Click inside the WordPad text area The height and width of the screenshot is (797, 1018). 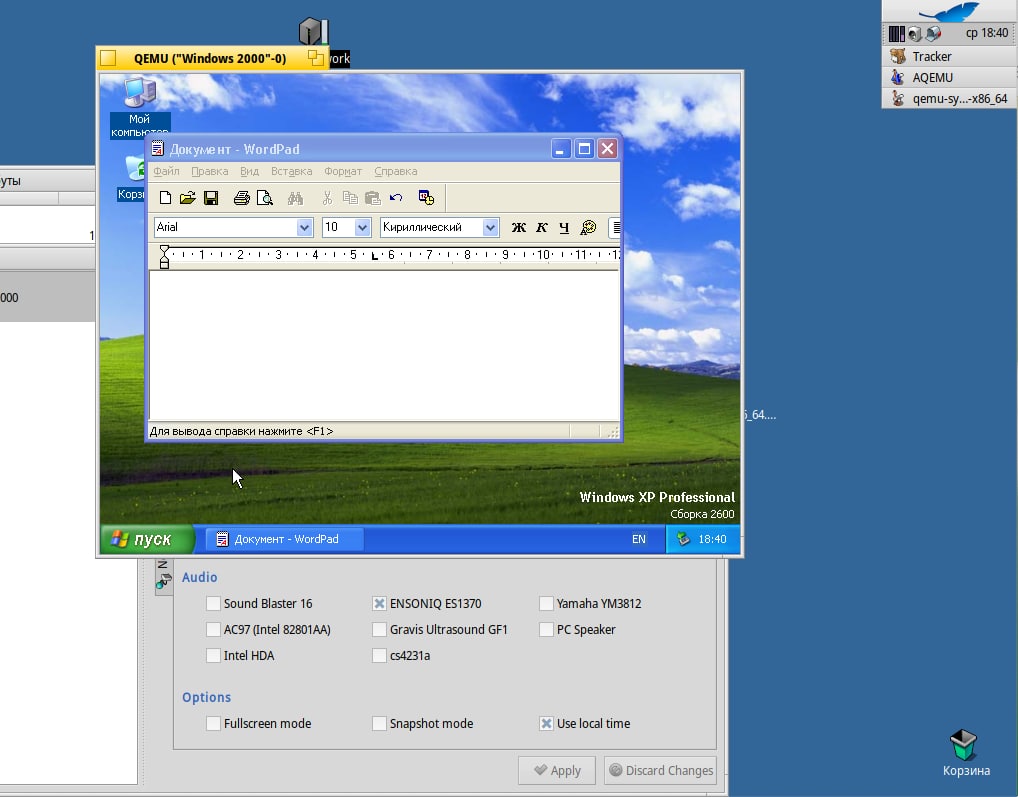384,345
